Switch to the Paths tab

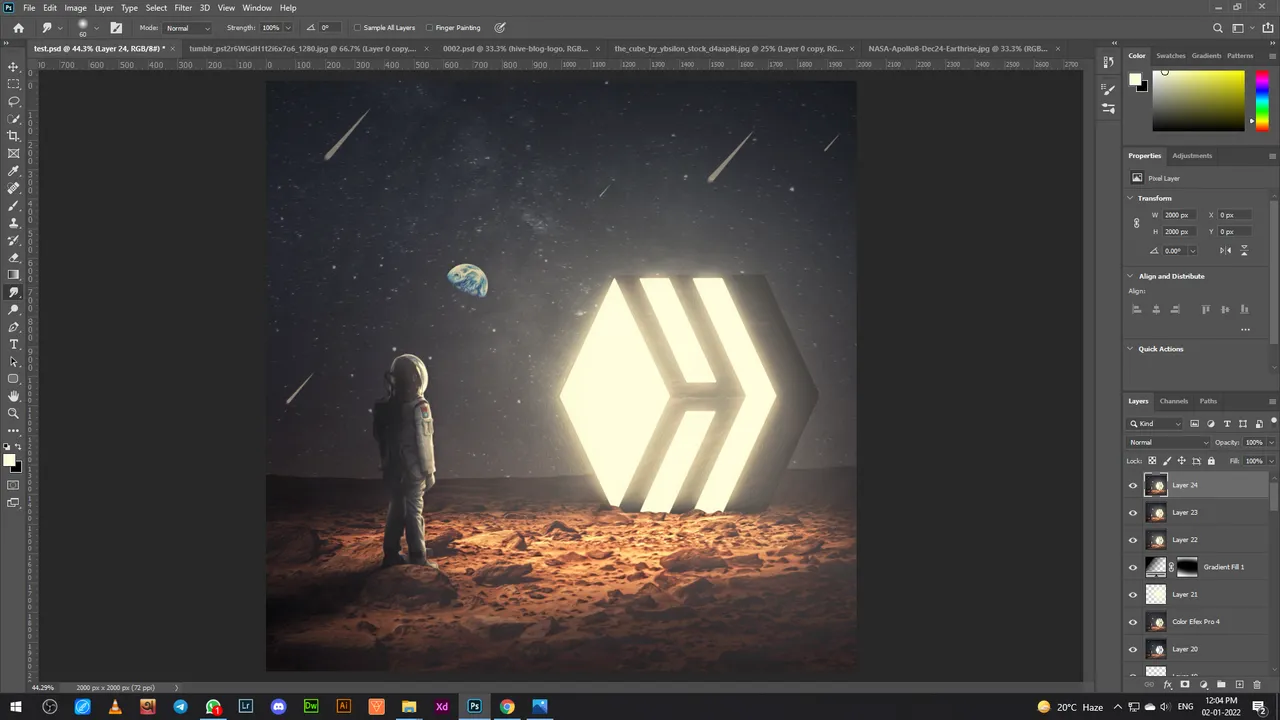(x=1208, y=401)
